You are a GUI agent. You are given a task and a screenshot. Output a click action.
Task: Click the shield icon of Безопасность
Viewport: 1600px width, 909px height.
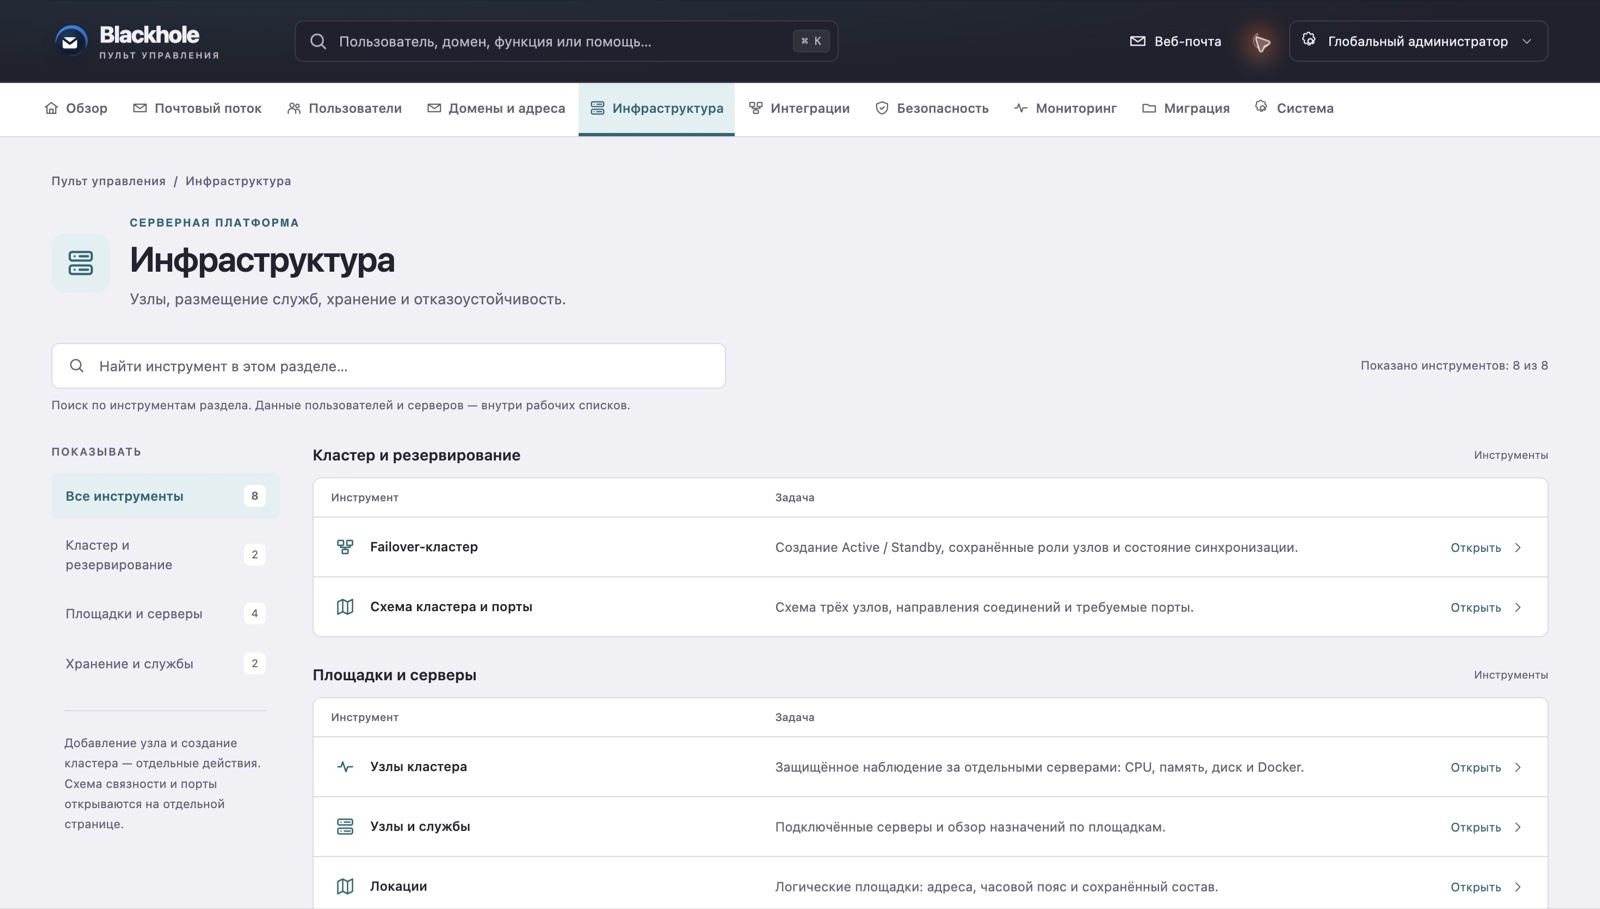point(882,108)
